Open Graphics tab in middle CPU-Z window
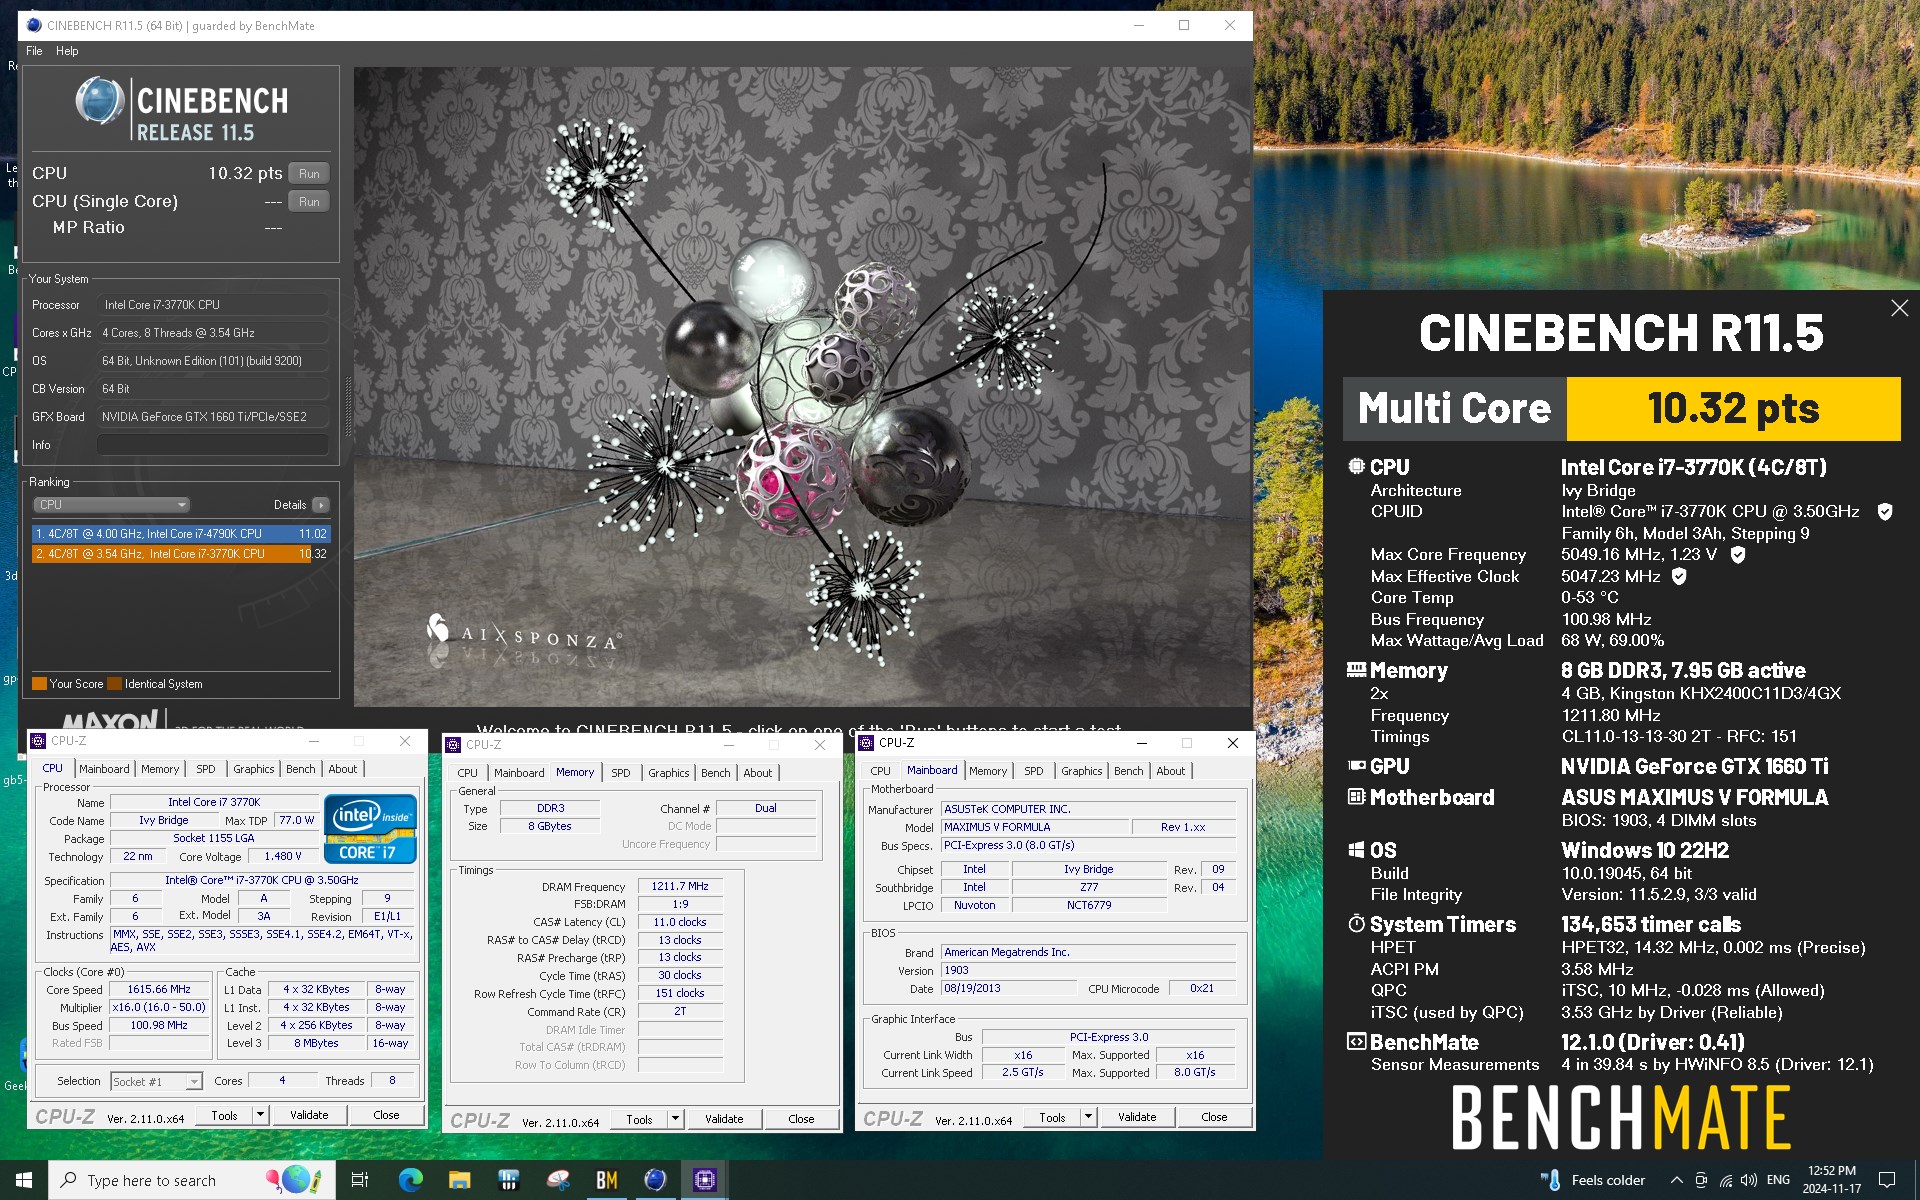Screen dimensions: 1920x1200 pos(668,773)
